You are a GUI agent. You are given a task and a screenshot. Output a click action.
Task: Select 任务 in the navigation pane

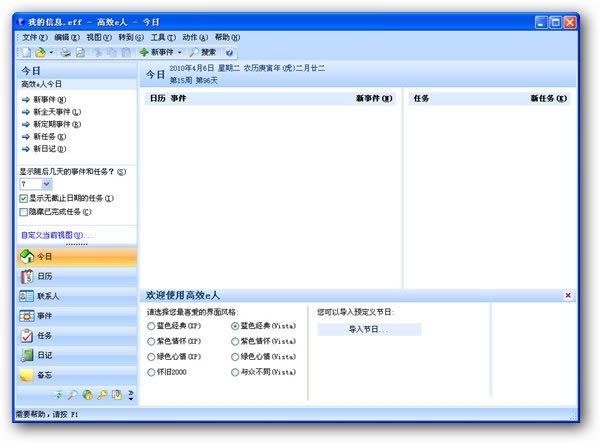pyautogui.click(x=77, y=336)
